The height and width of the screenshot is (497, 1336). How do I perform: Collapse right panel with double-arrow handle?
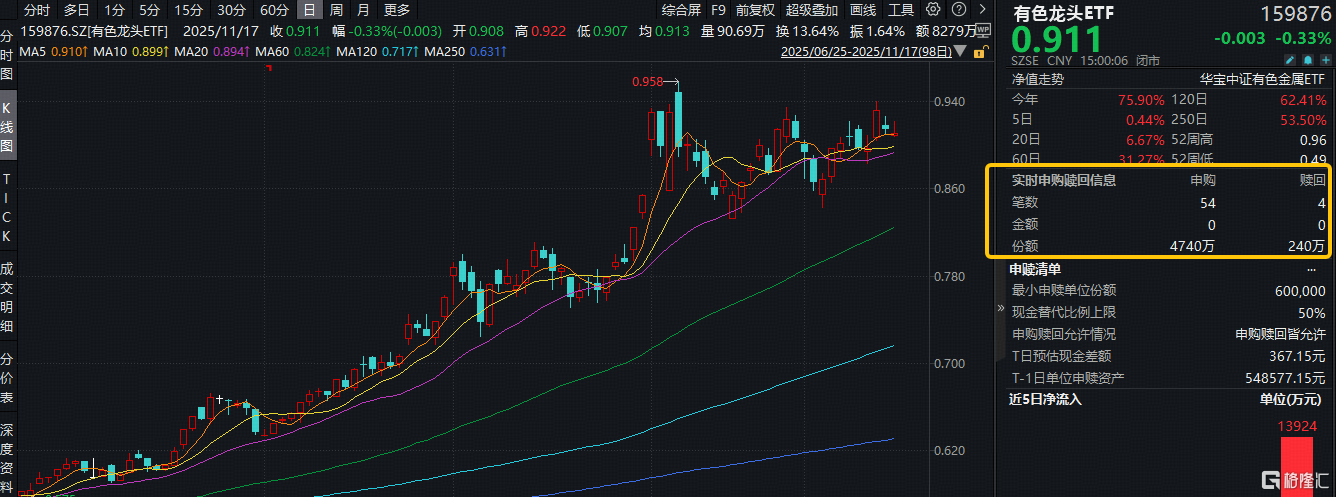(1000, 309)
